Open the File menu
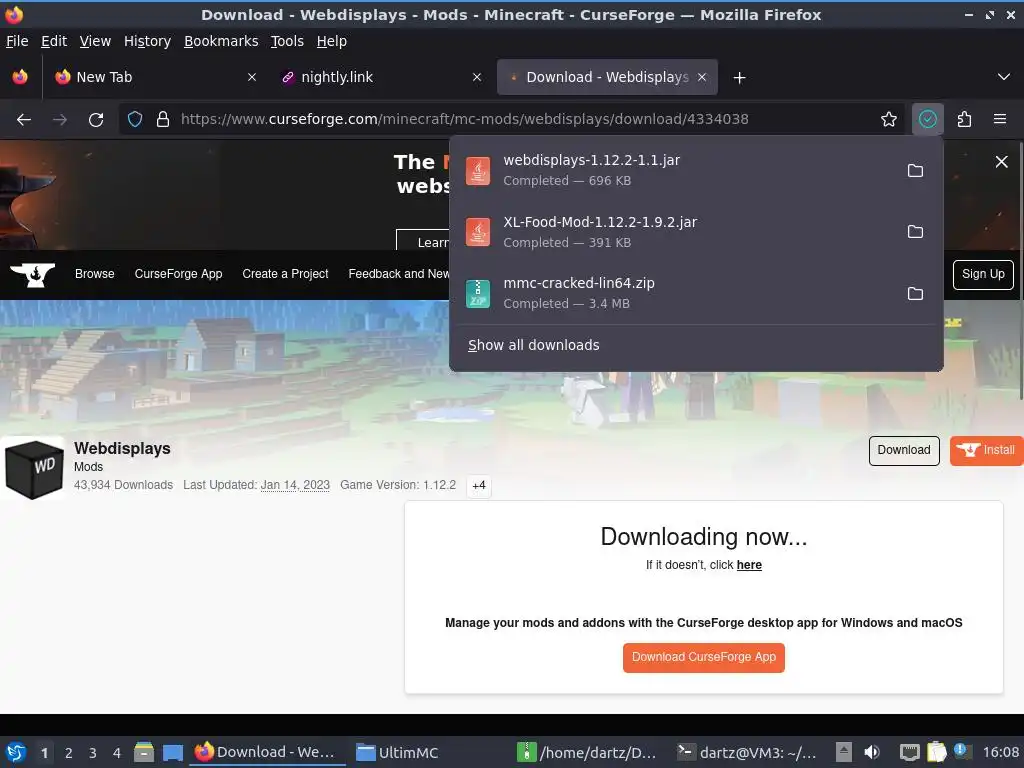 coord(17,41)
